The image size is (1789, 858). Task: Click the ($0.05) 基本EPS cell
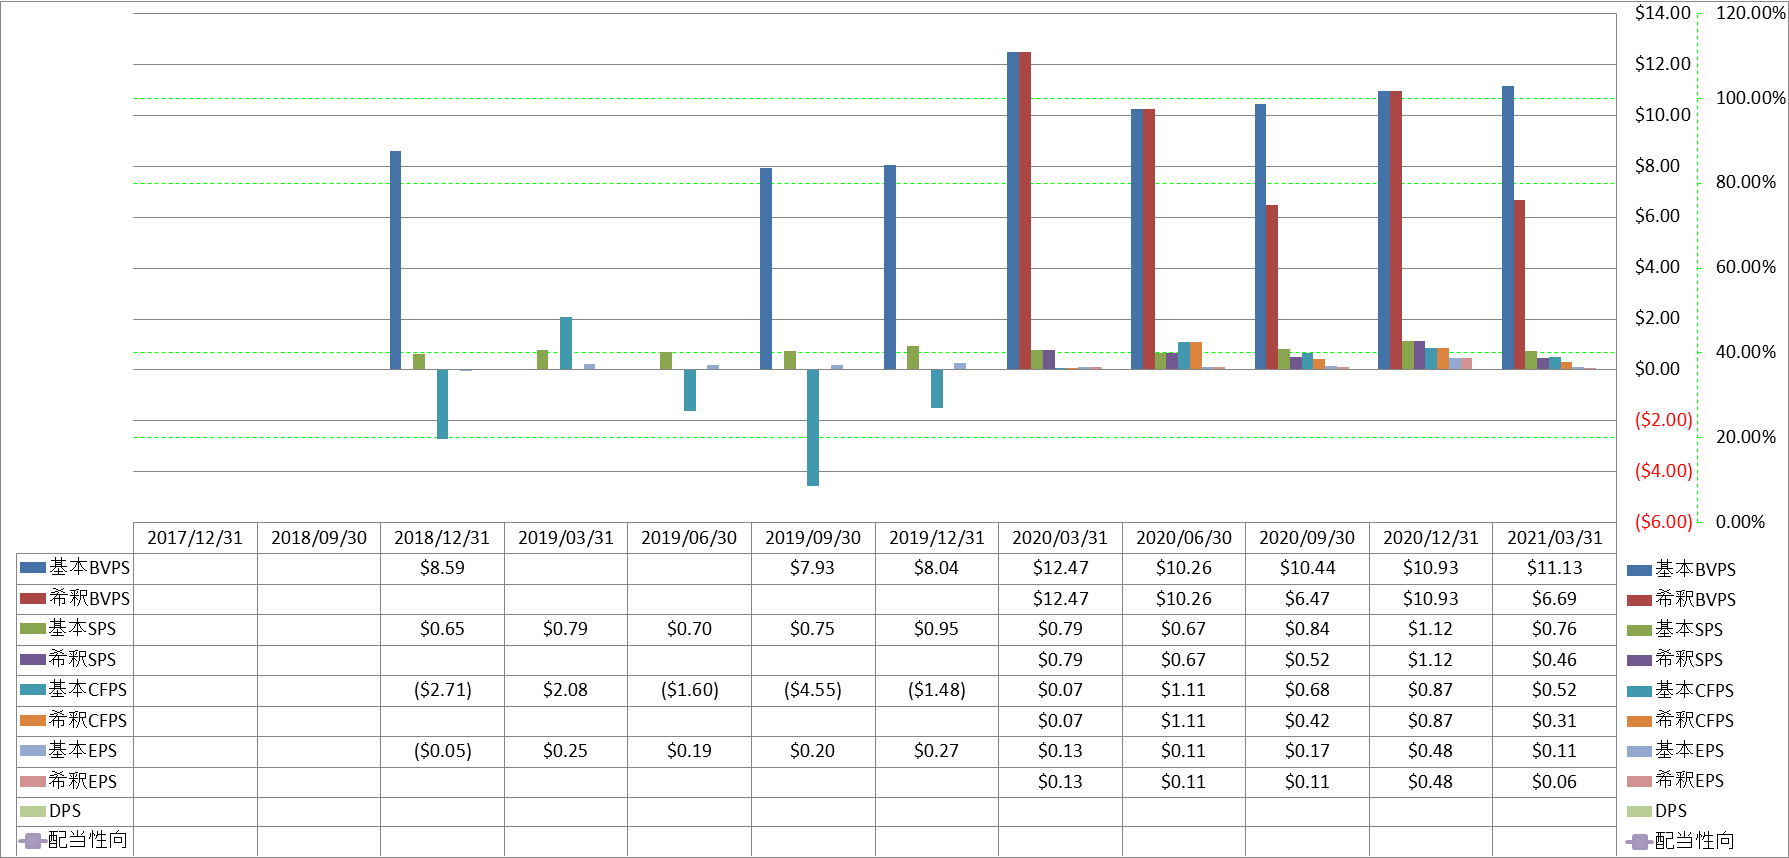click(442, 750)
